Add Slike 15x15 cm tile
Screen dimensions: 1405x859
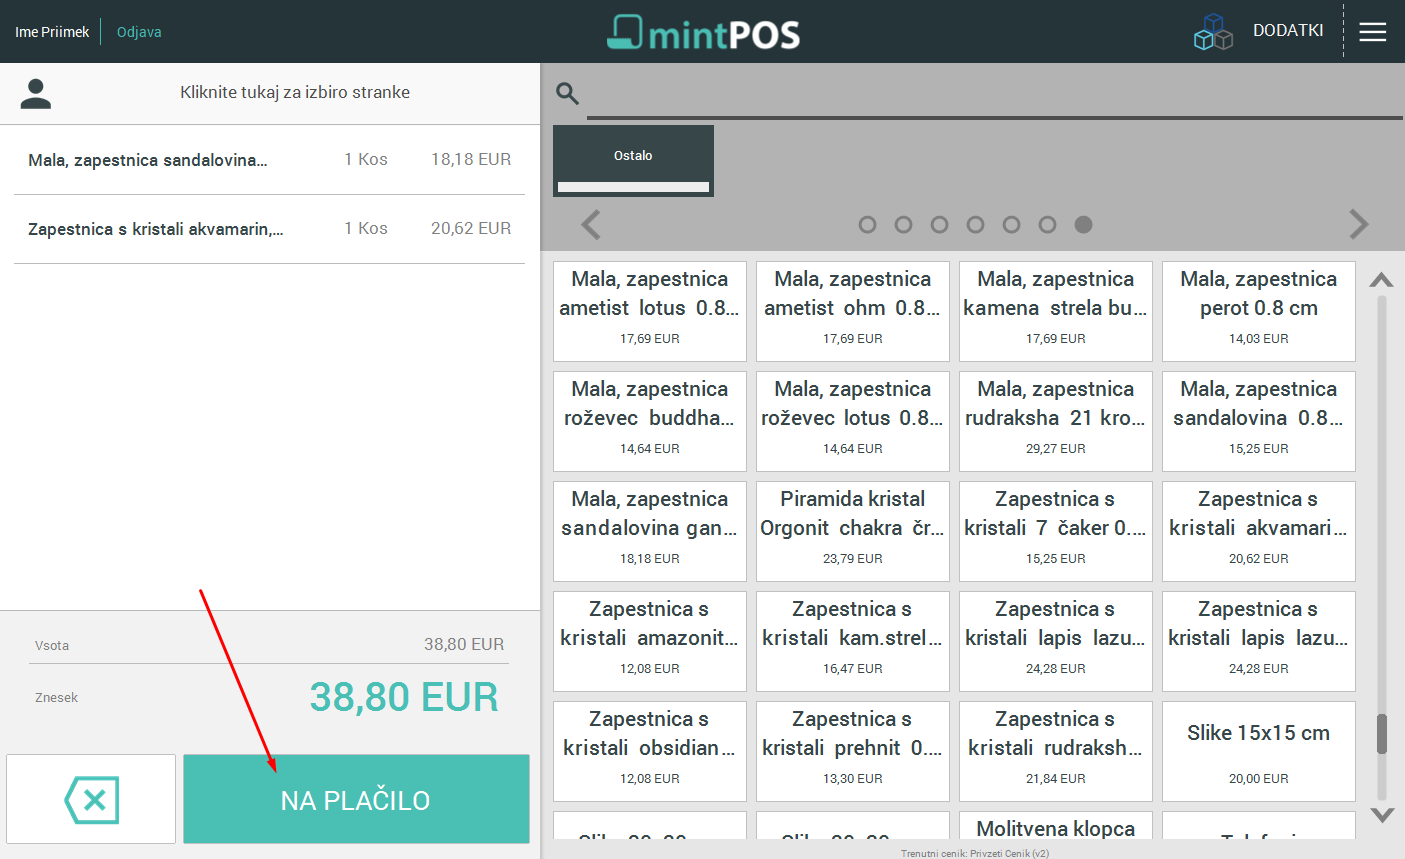1259,751
